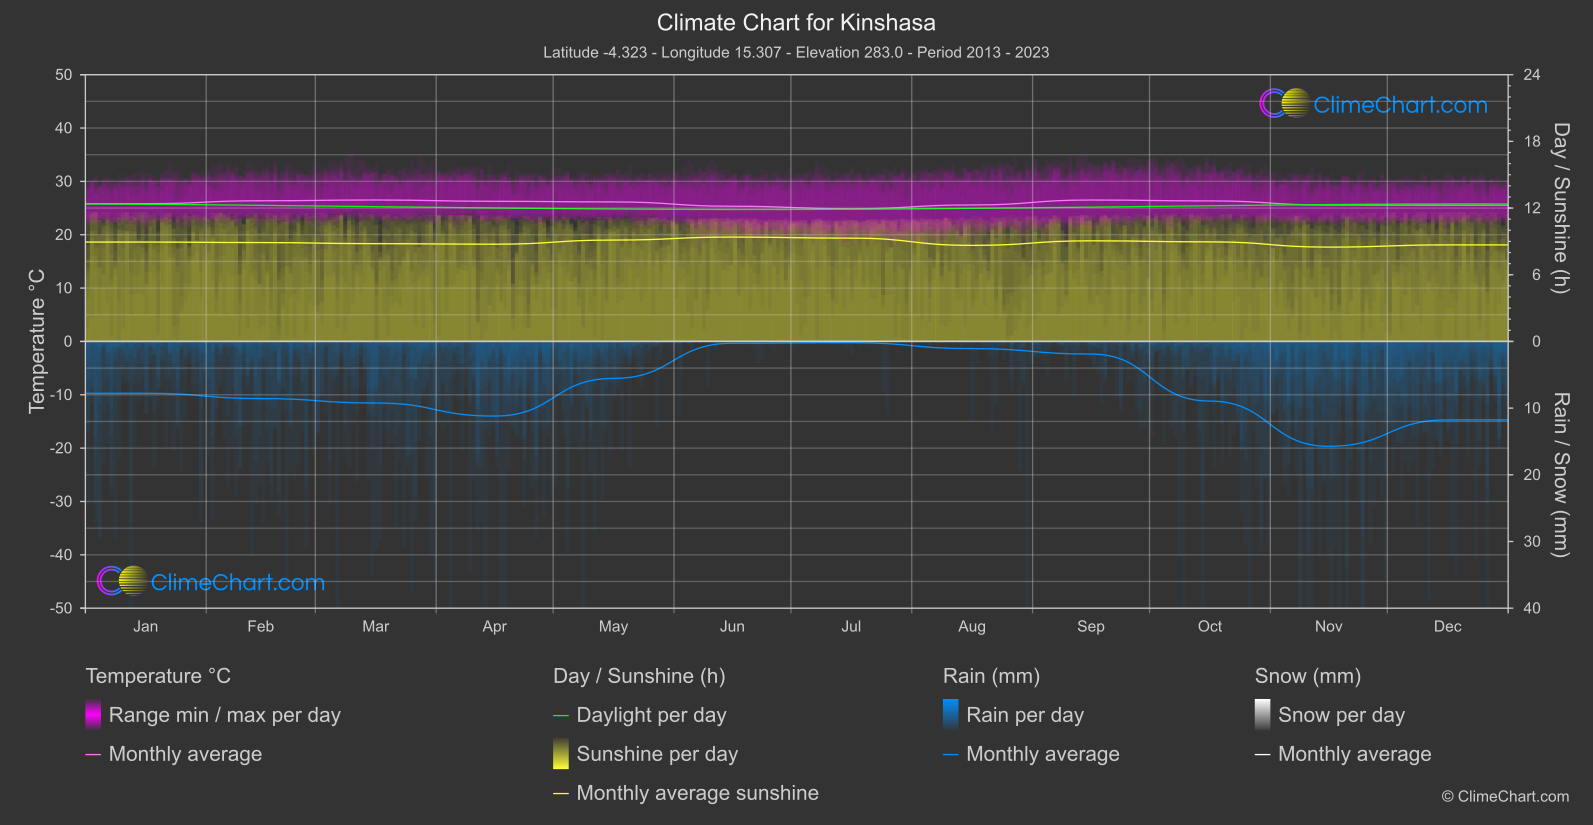Click the Jul month axis label

851,626
